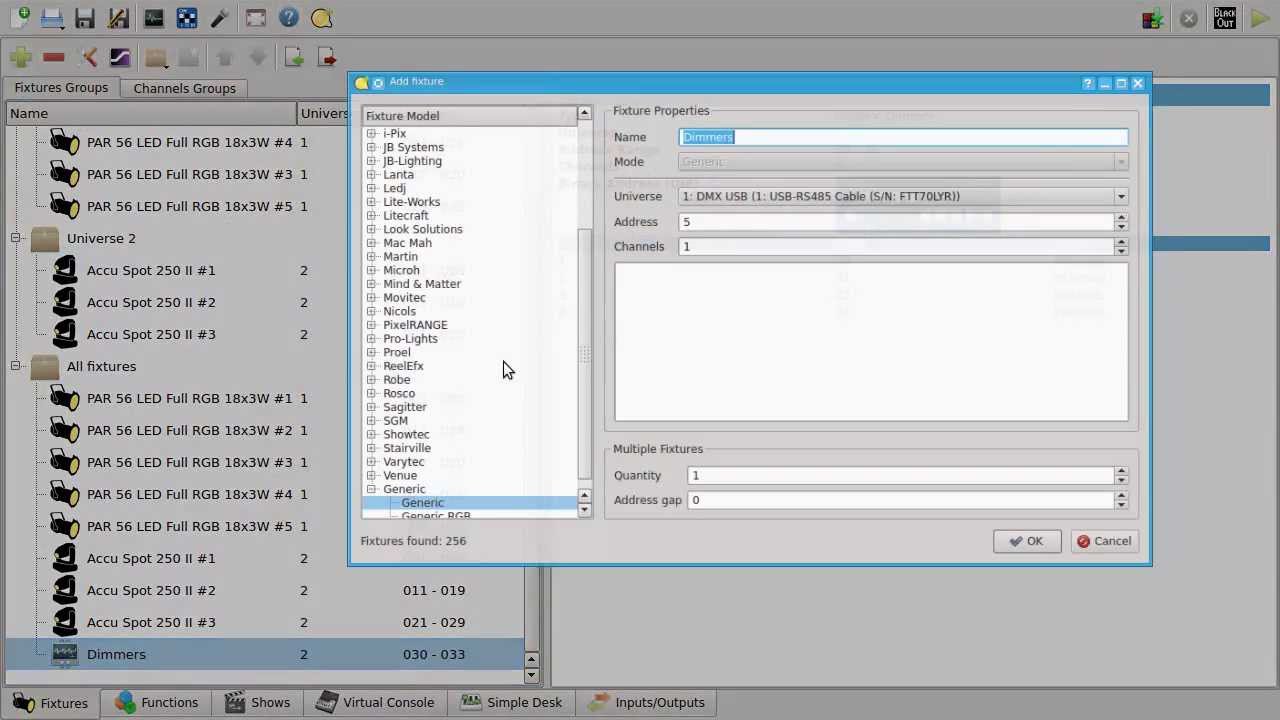The width and height of the screenshot is (1280, 720).
Task: Click the audio input microphone icon
Action: (x=220, y=18)
